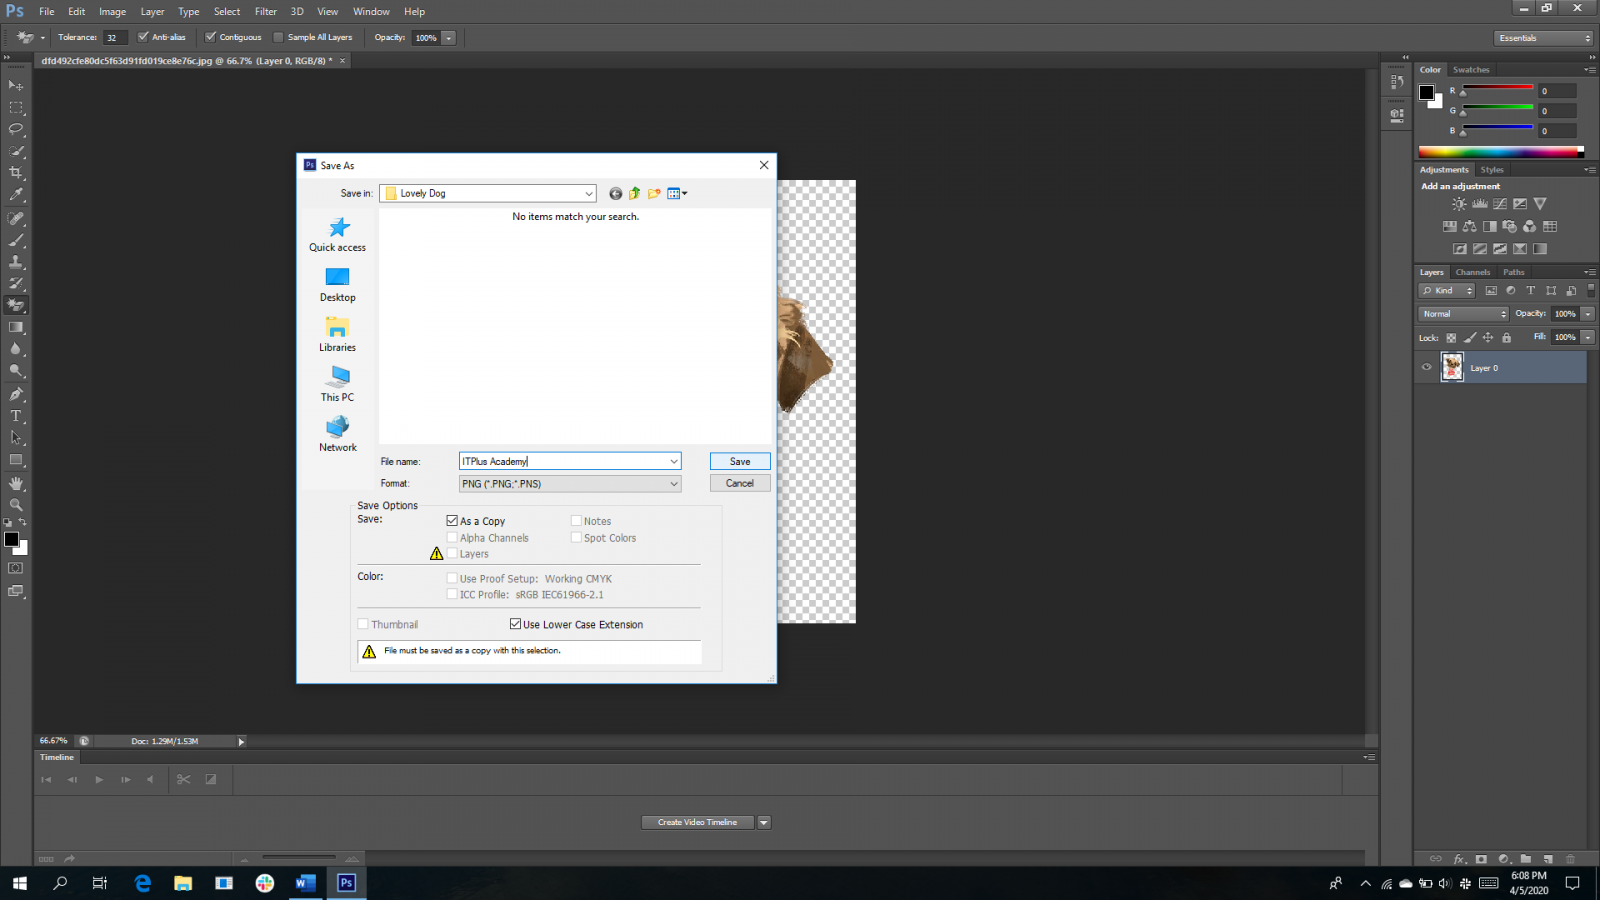Open the Save in Lovely Dog dropdown

(588, 193)
